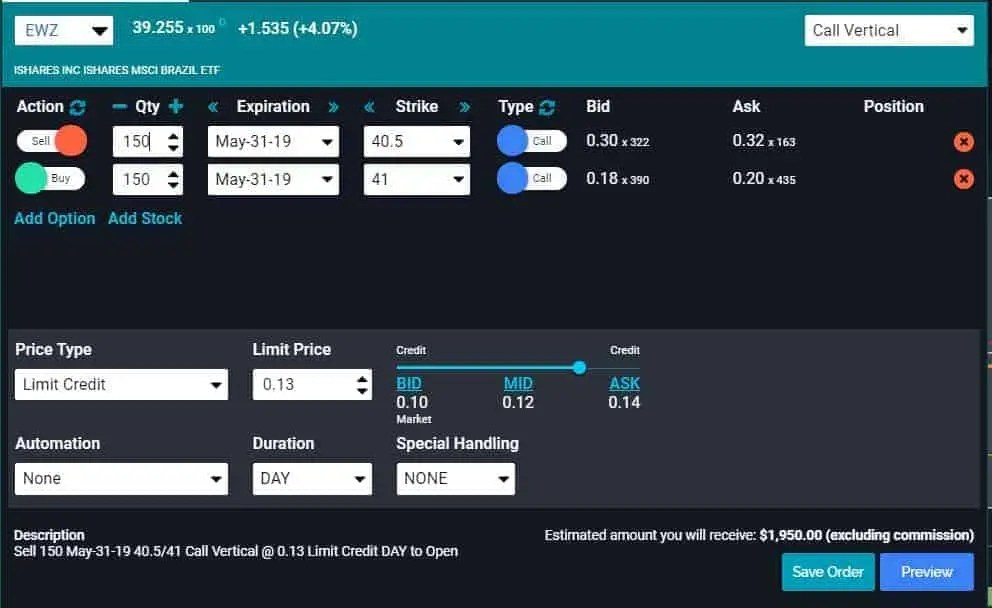Click the Credit price slider handle
Viewport: 992px width, 608px height.
[x=579, y=368]
